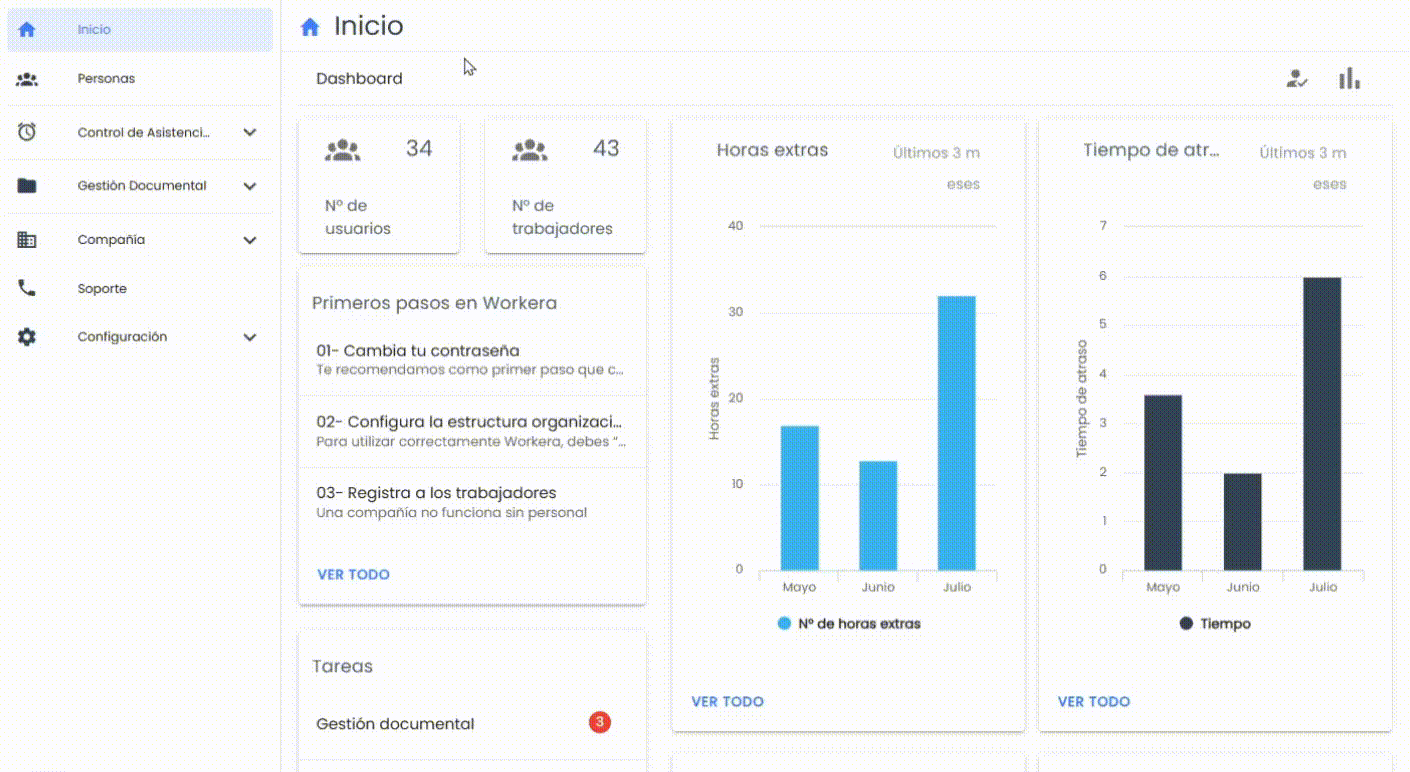Click Últimos 3 meses label on Horas extras
This screenshot has width=1410, height=772.
coord(937,168)
